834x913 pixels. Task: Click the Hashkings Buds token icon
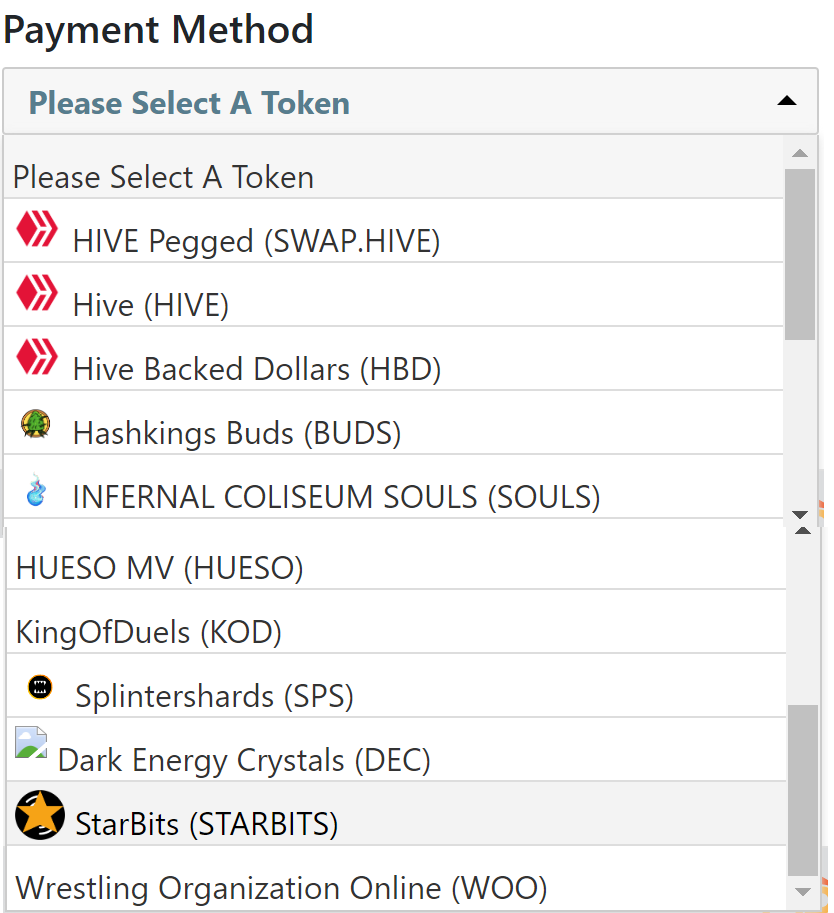point(37,424)
